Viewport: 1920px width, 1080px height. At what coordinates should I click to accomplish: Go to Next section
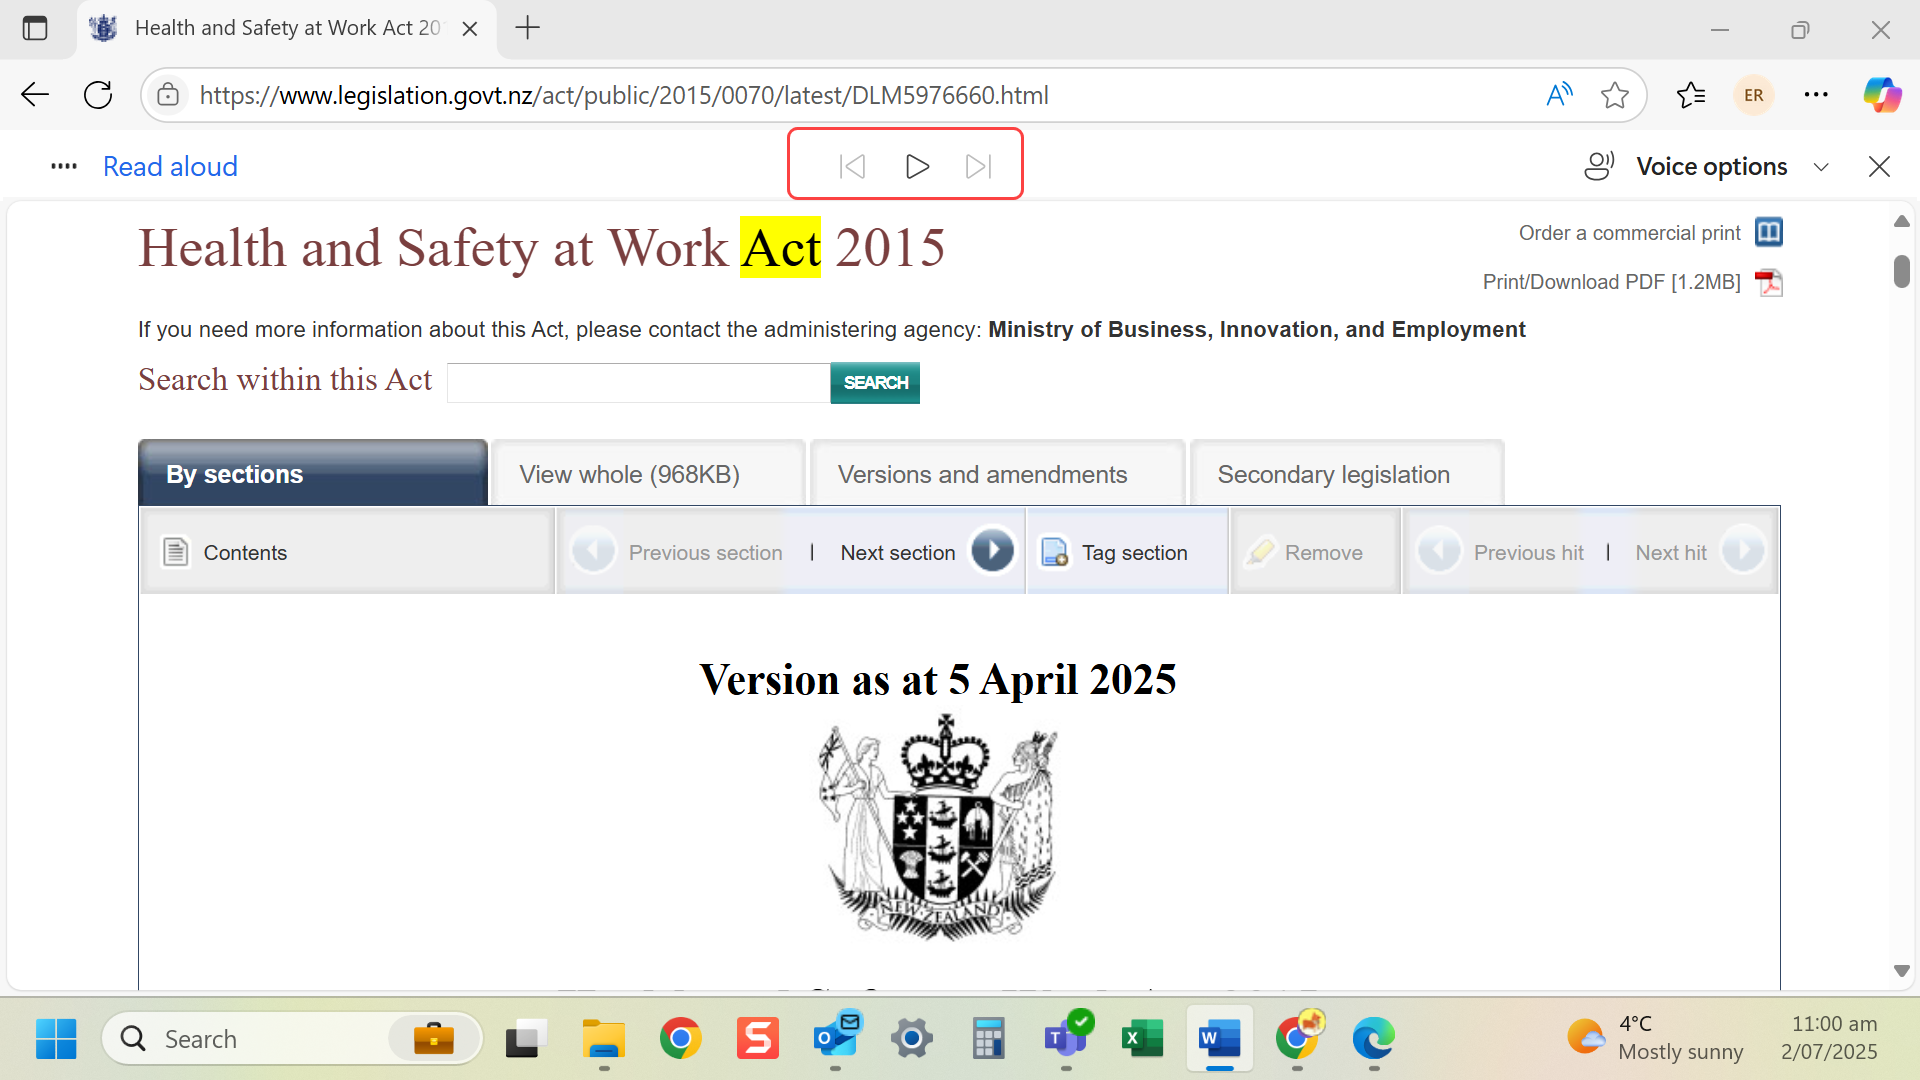point(926,552)
